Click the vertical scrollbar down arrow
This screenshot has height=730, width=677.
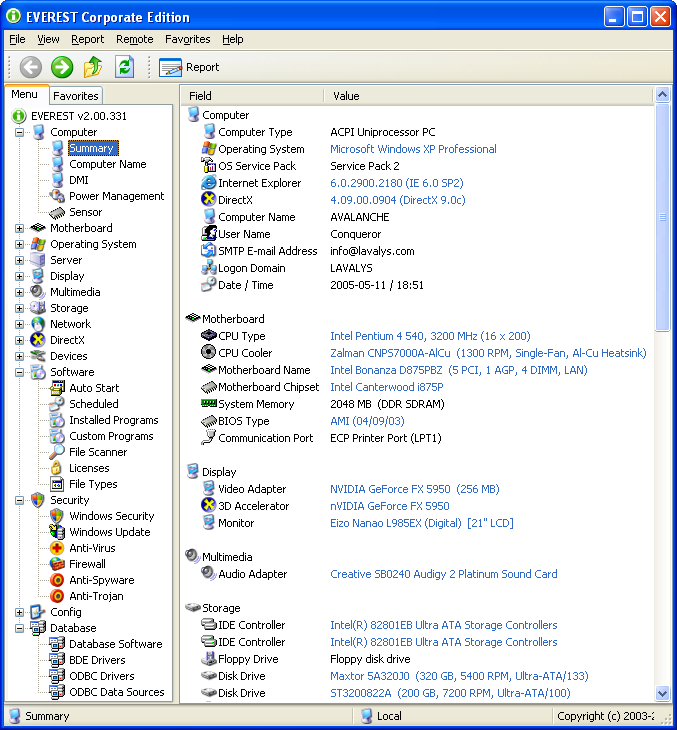click(x=662, y=693)
